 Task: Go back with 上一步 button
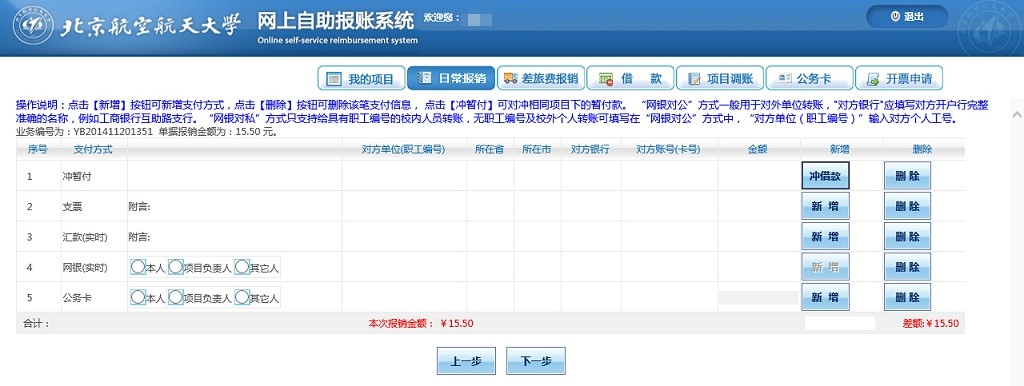466,361
